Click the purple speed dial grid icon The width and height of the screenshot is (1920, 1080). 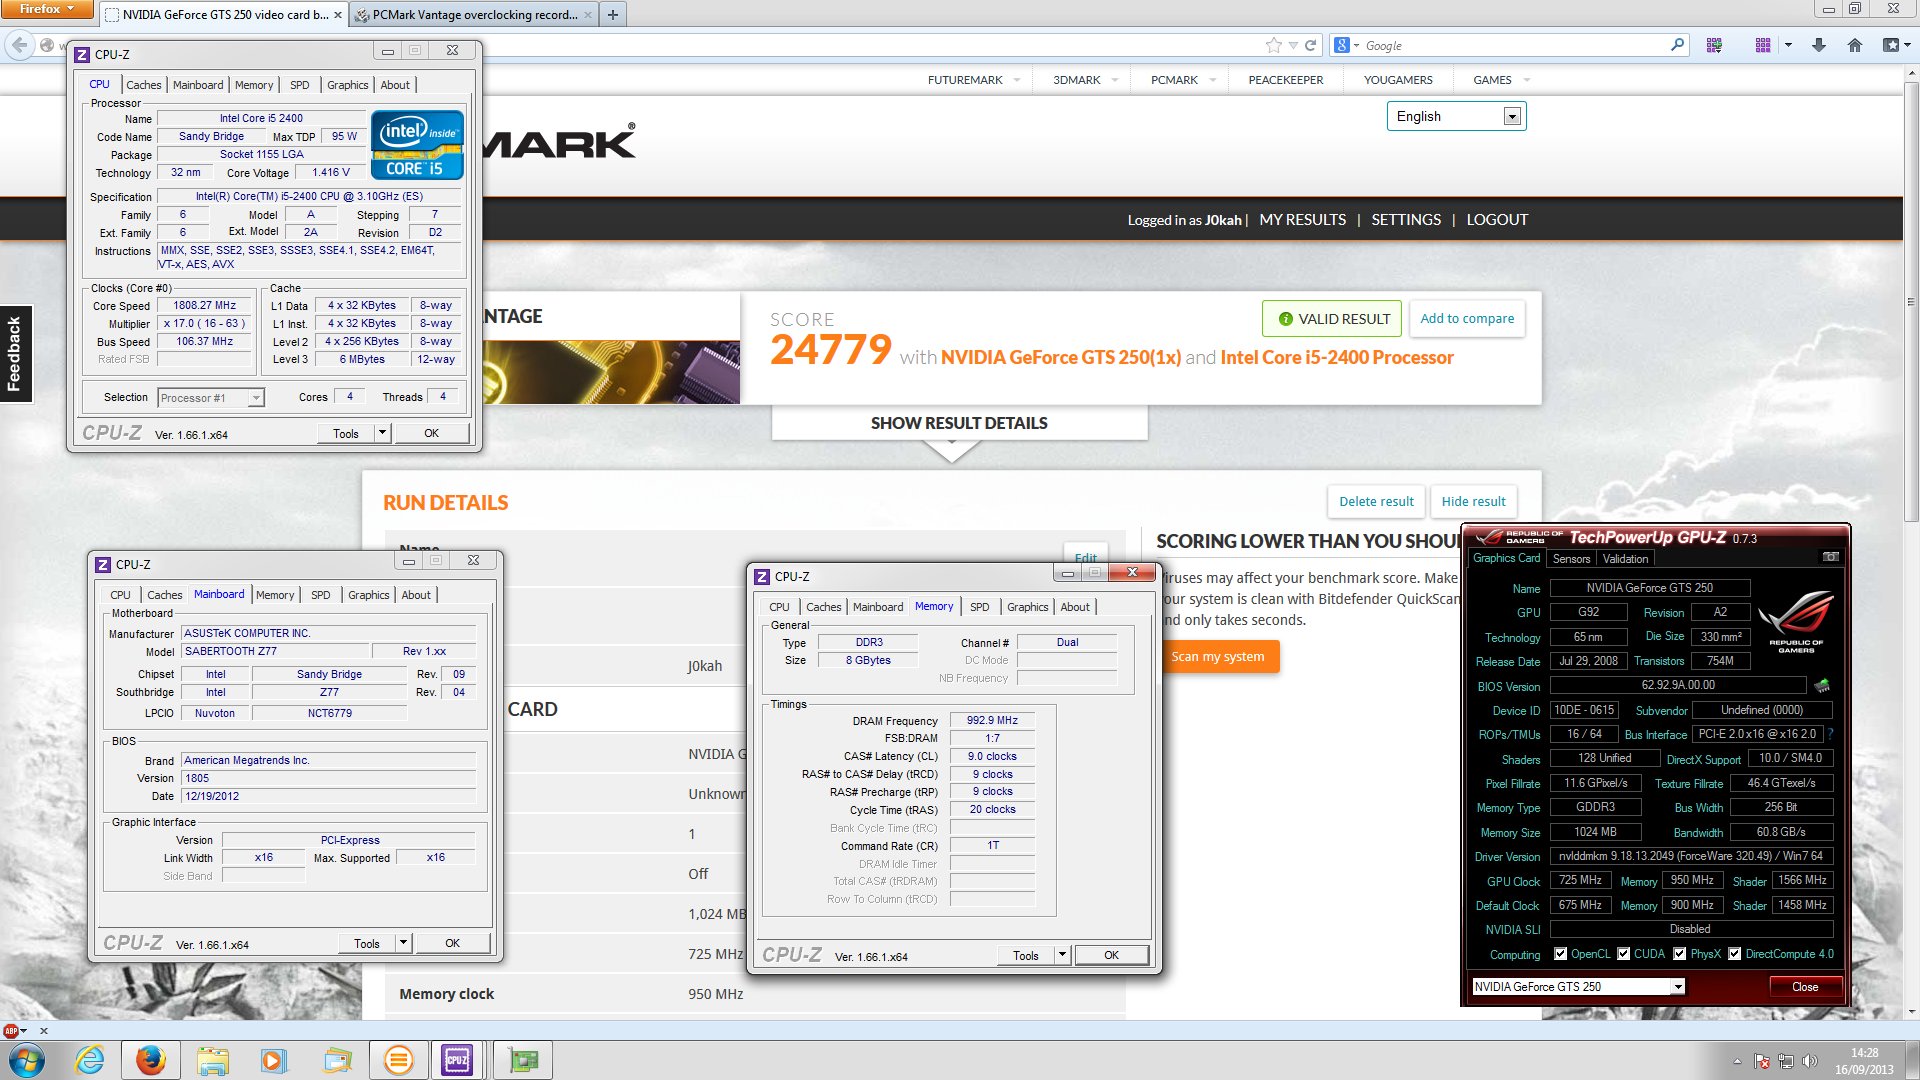pos(1762,45)
